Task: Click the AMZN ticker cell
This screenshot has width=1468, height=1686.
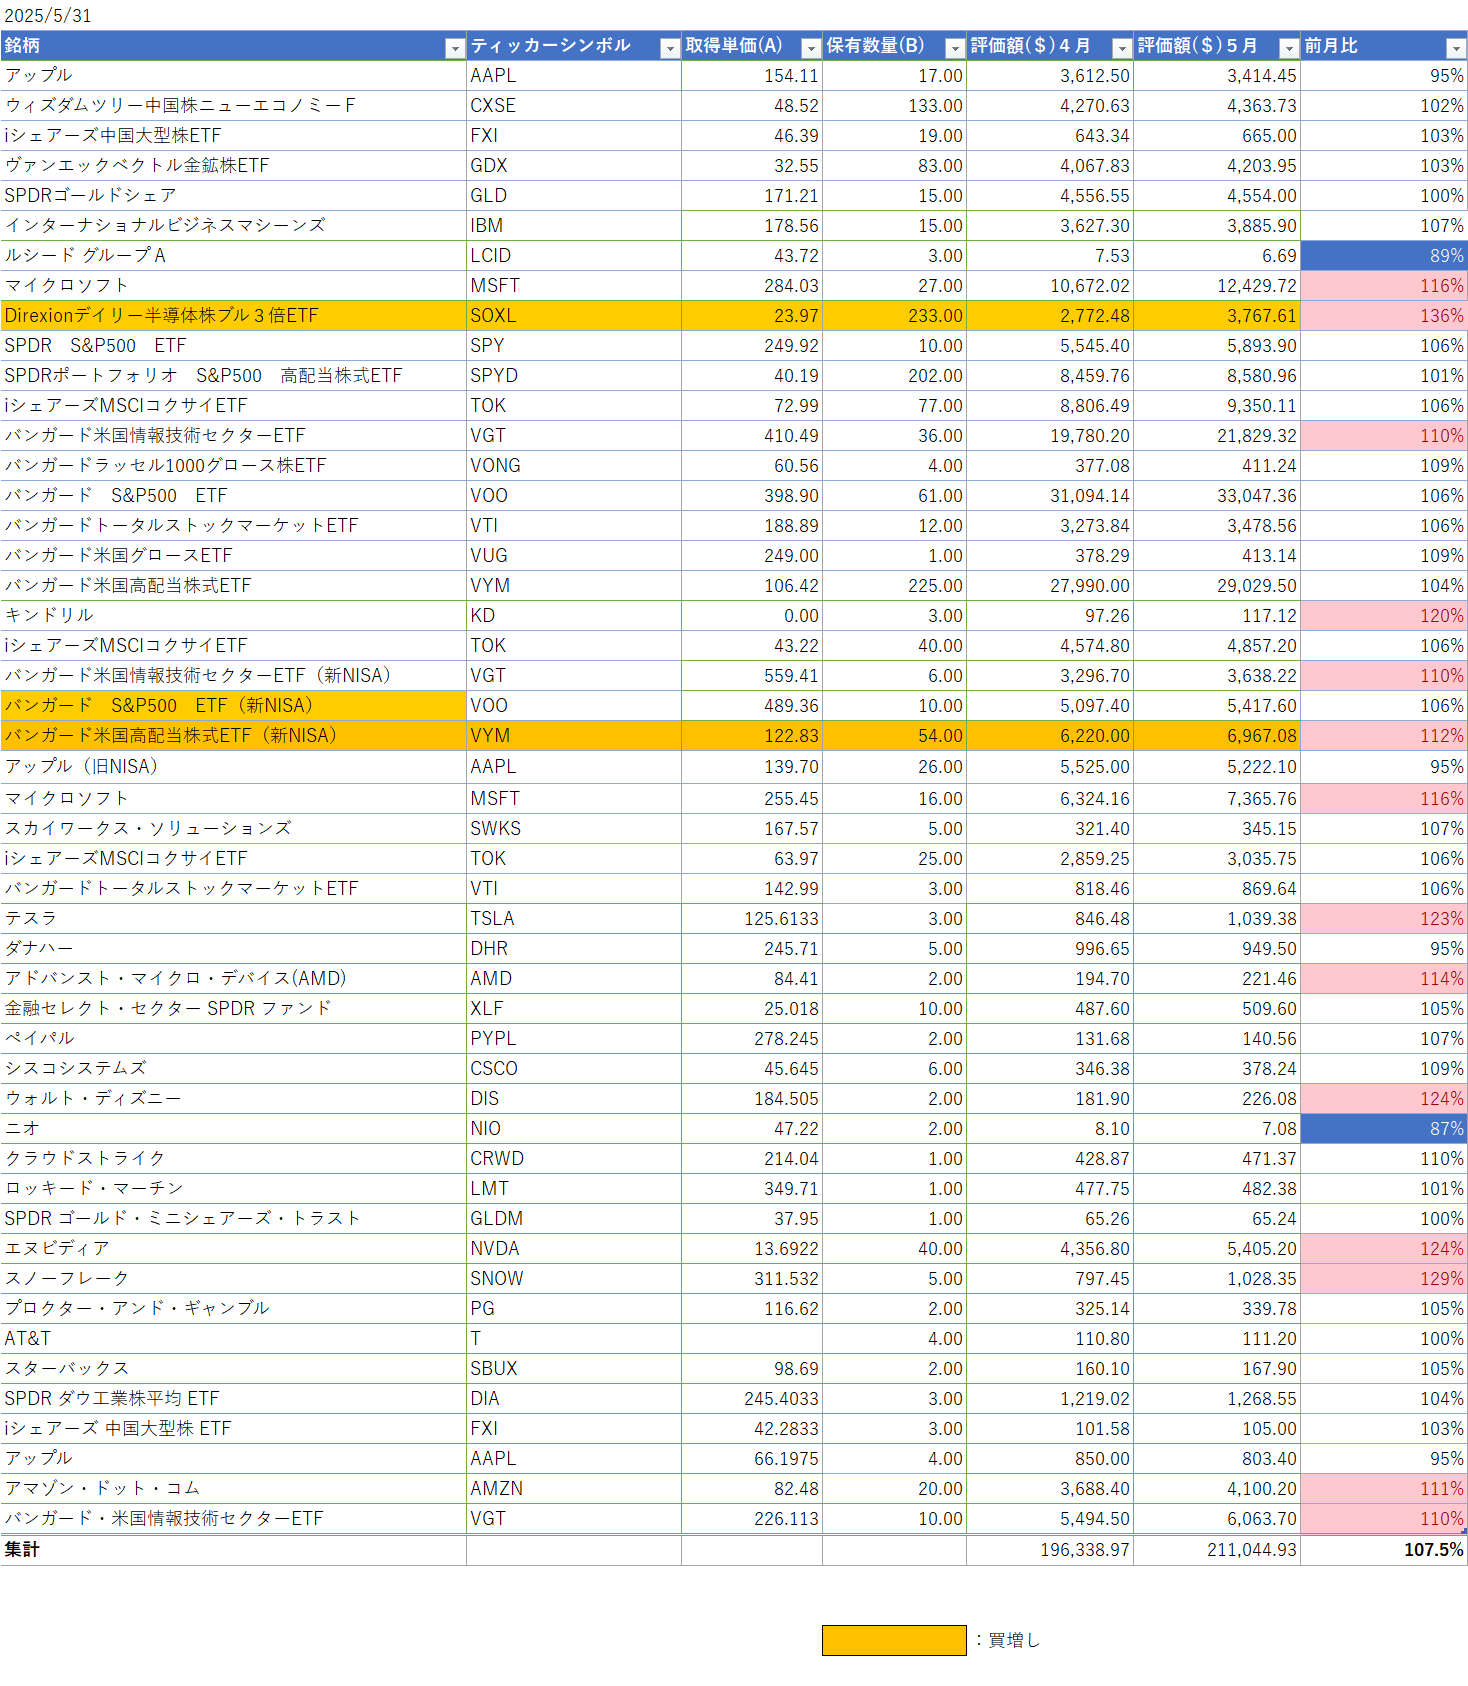Action: [574, 1488]
